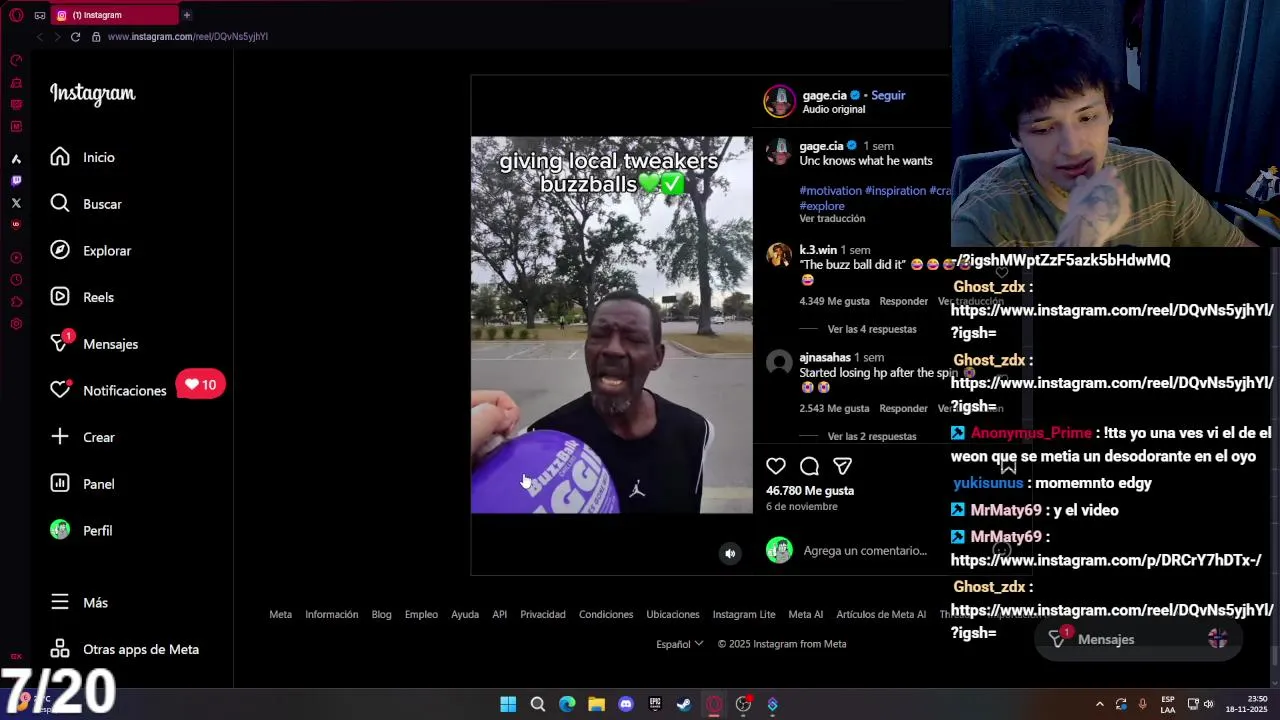This screenshot has height=720, width=1280.
Task: Click the address bar URL
Action: click(187, 37)
